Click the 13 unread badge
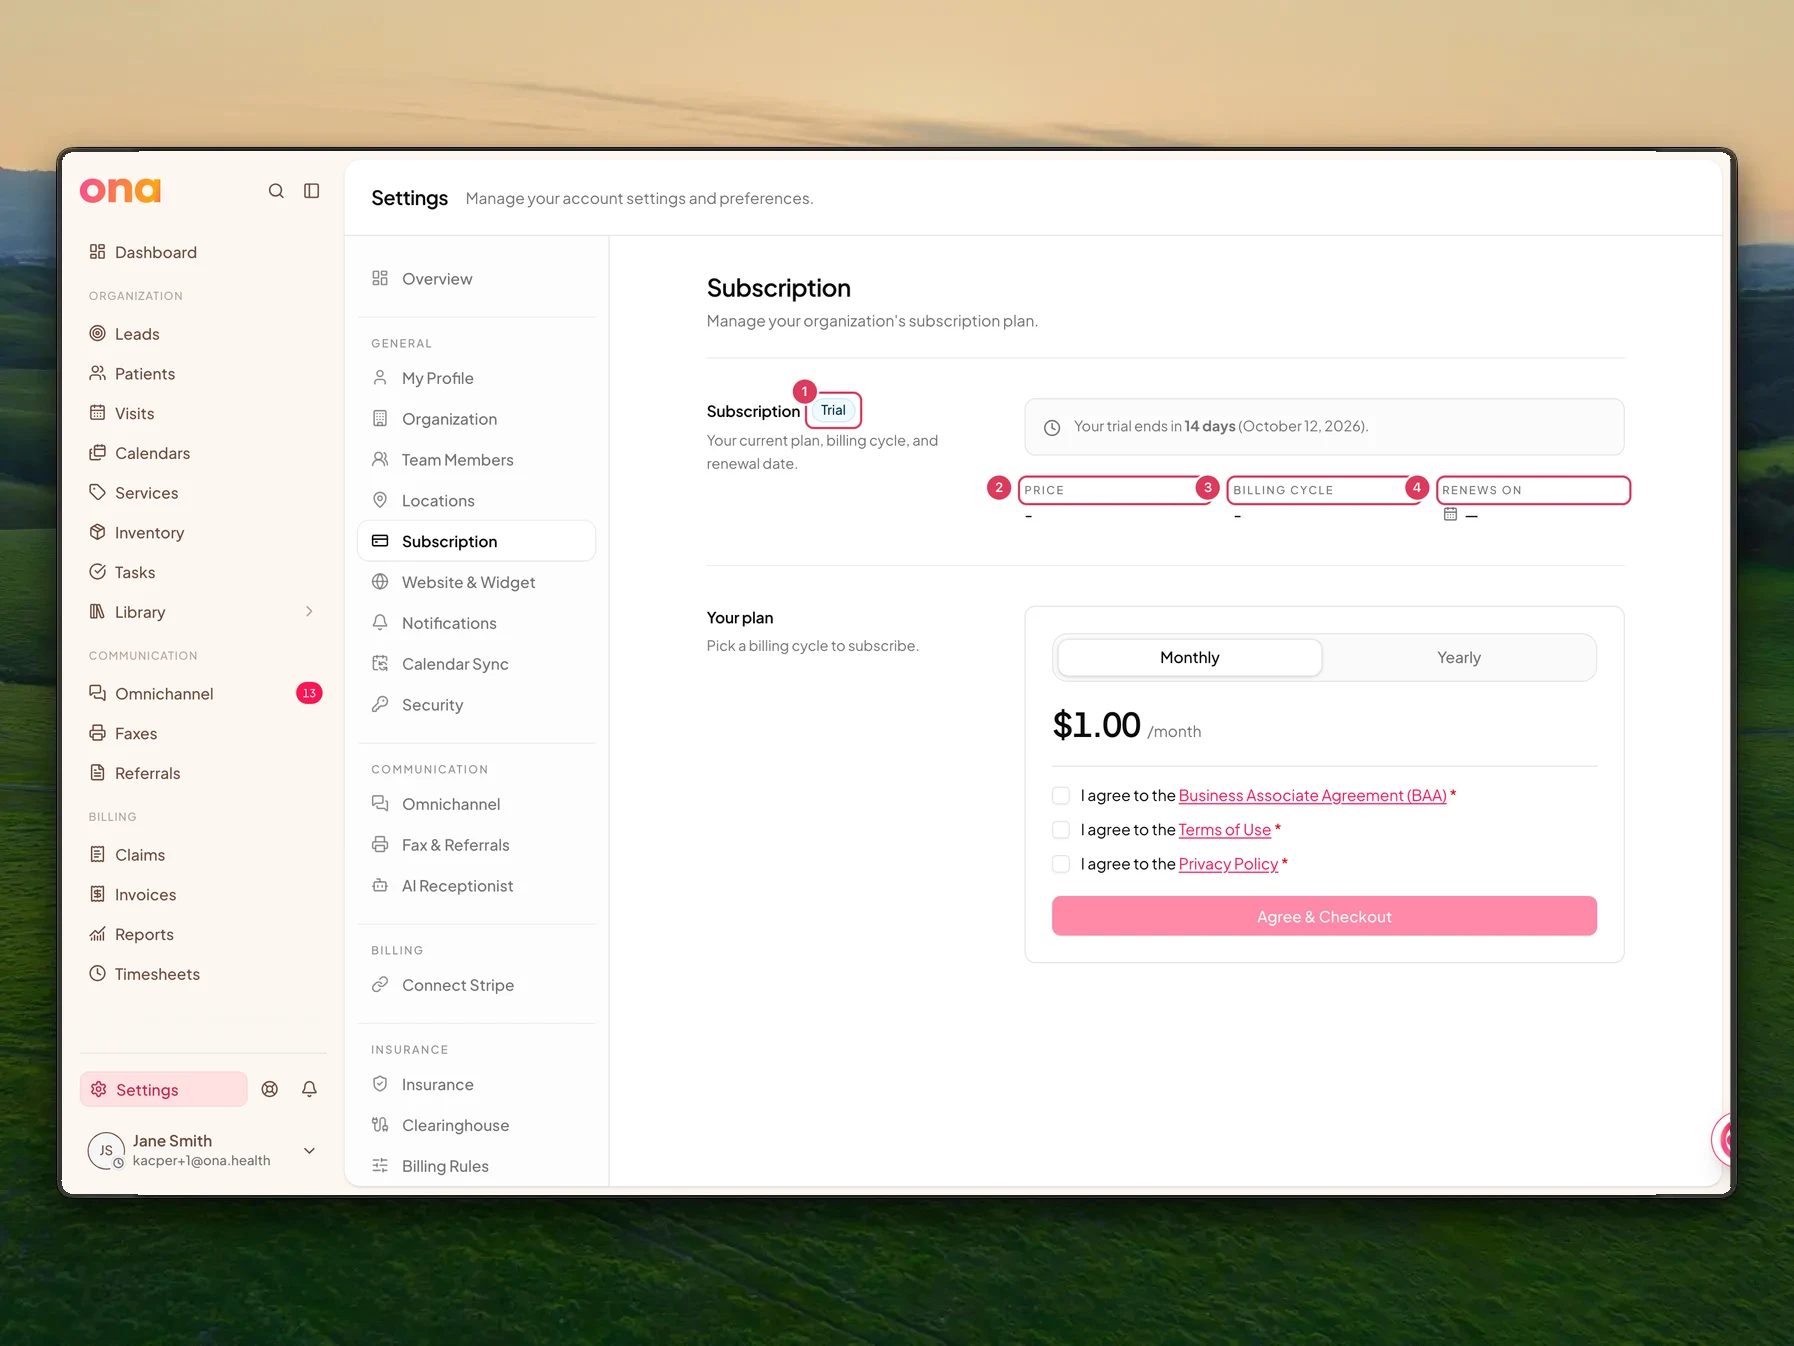 [309, 693]
